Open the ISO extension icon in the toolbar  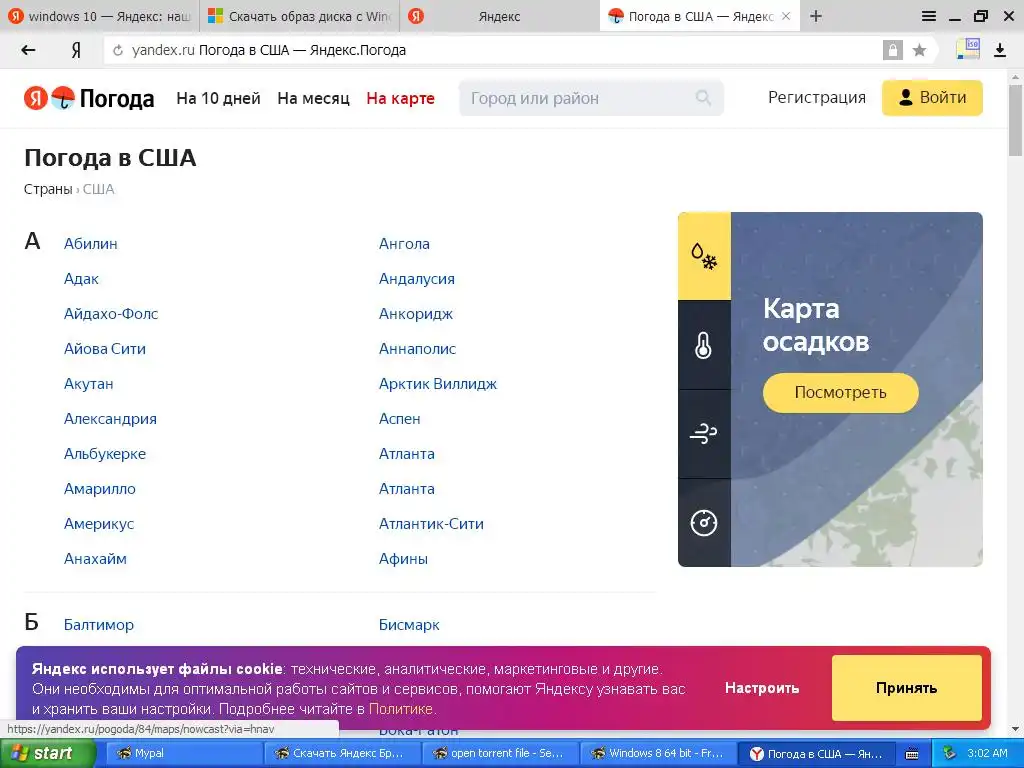pyautogui.click(x=968, y=49)
